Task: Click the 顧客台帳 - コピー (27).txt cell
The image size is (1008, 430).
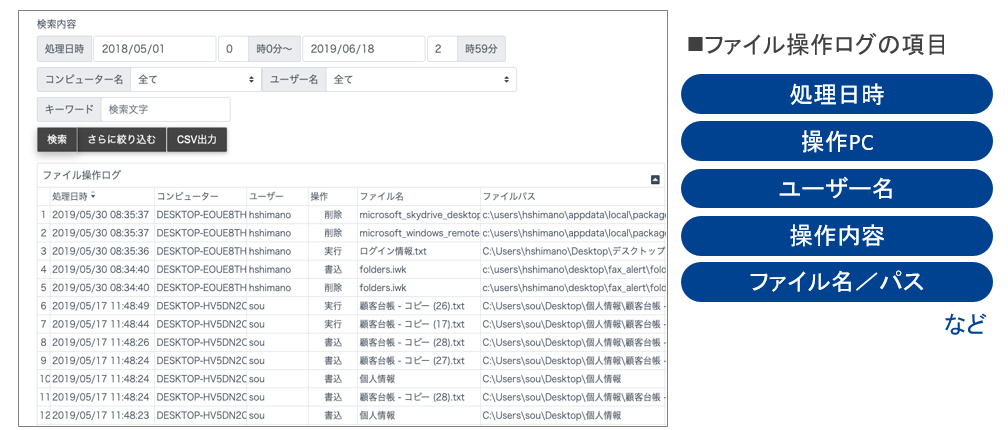Action: pos(418,361)
